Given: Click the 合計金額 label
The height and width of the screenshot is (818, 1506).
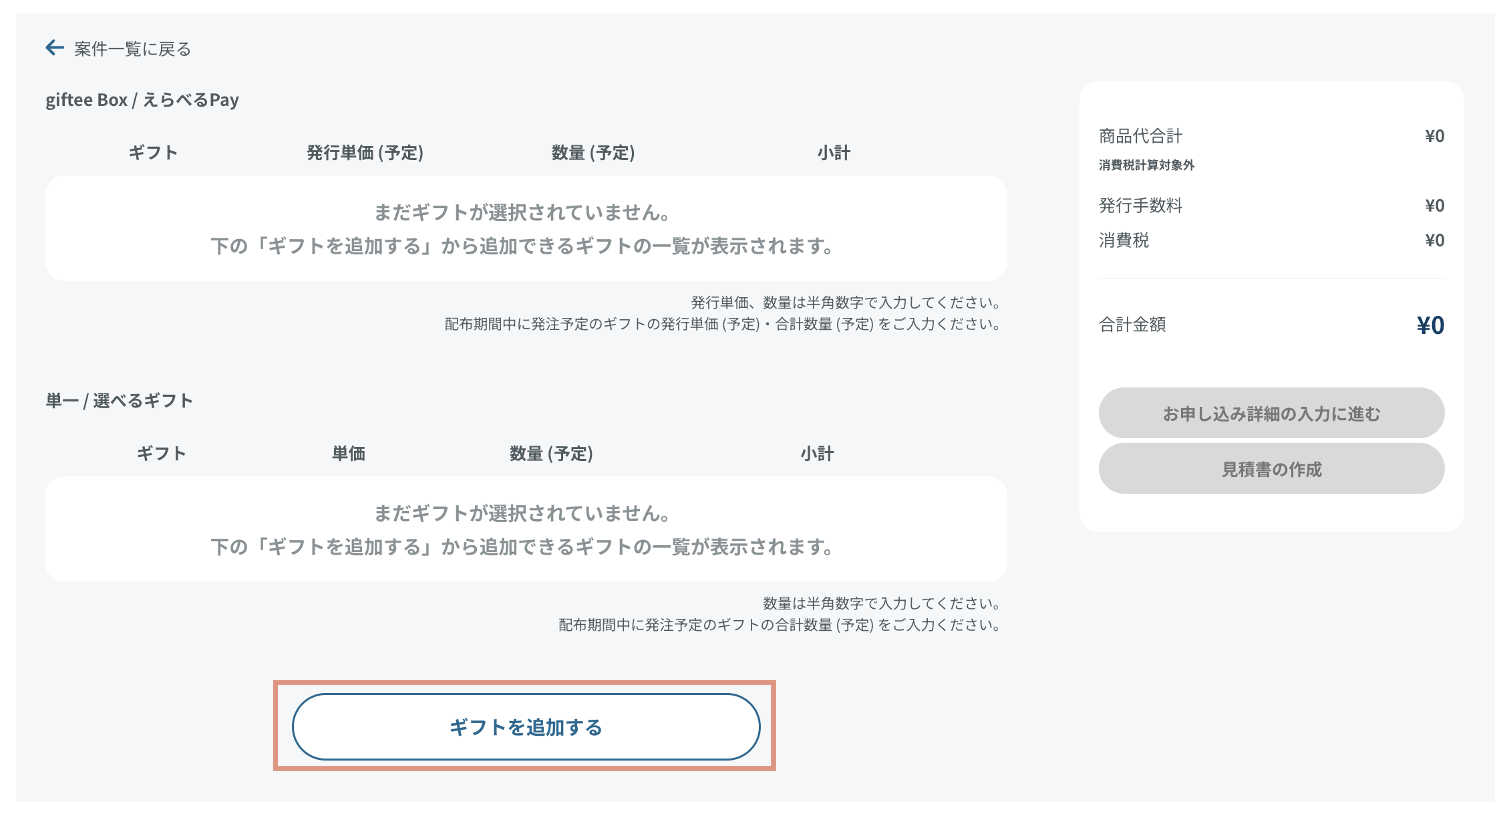Looking at the screenshot, I should tap(1132, 325).
